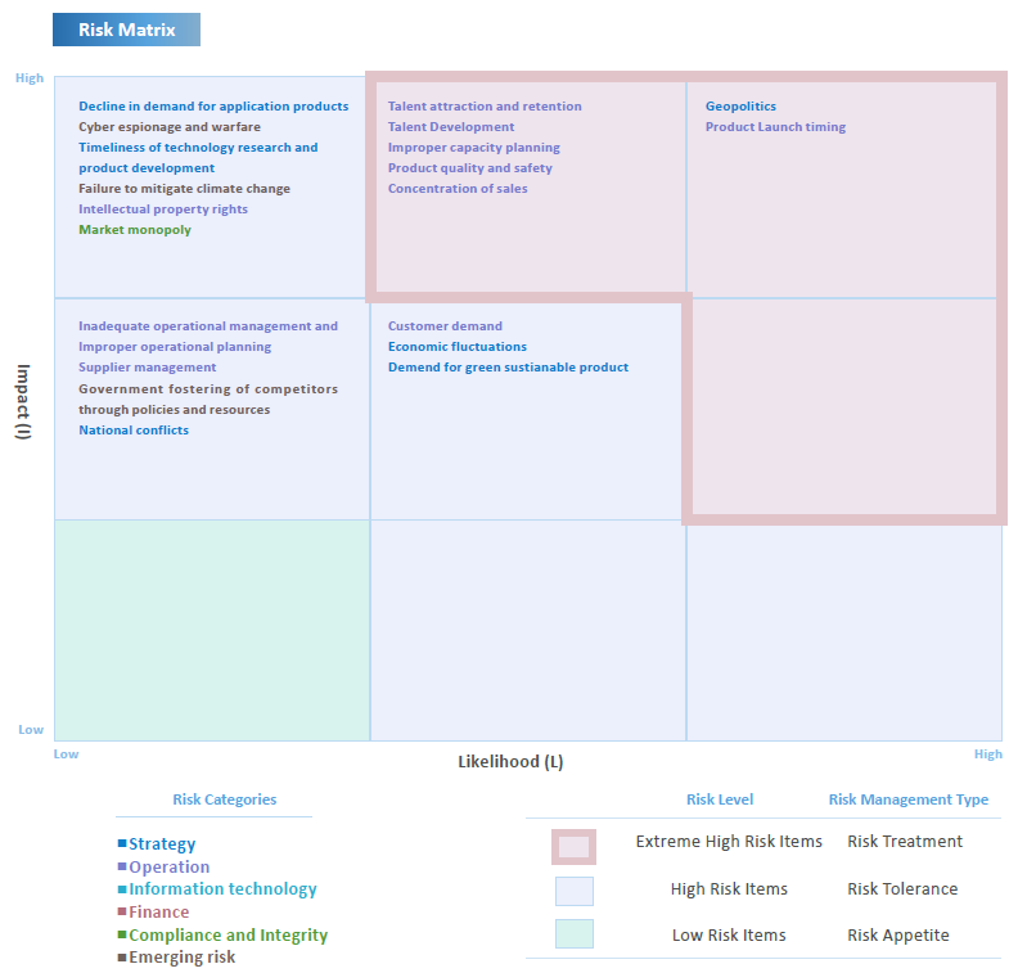Click the Market monopoly risk label

[x=134, y=230]
